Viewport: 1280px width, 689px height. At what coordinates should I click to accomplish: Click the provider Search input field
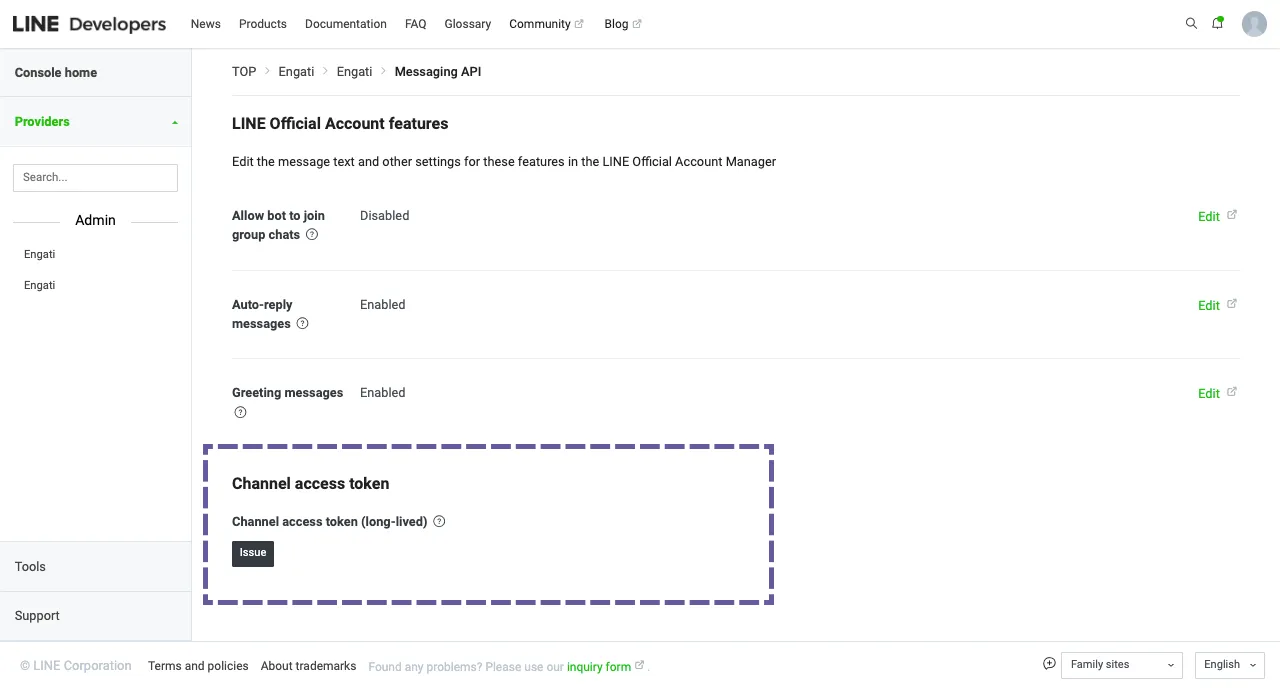95,177
